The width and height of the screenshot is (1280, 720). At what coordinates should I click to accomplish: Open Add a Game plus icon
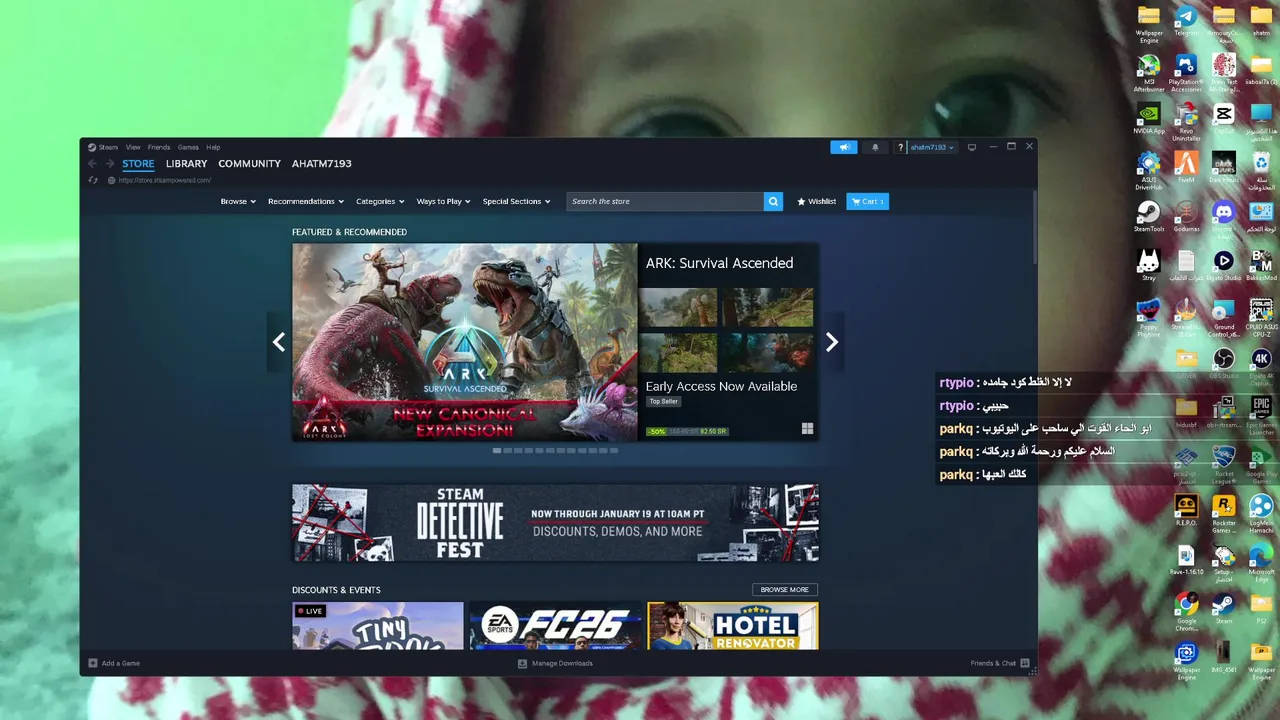tap(93, 663)
